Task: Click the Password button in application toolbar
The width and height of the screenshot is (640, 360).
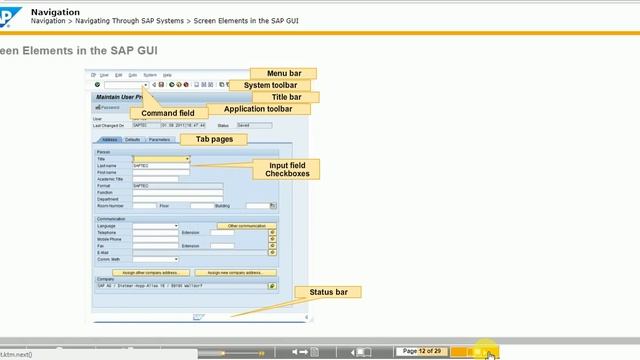Action: [x=107, y=108]
